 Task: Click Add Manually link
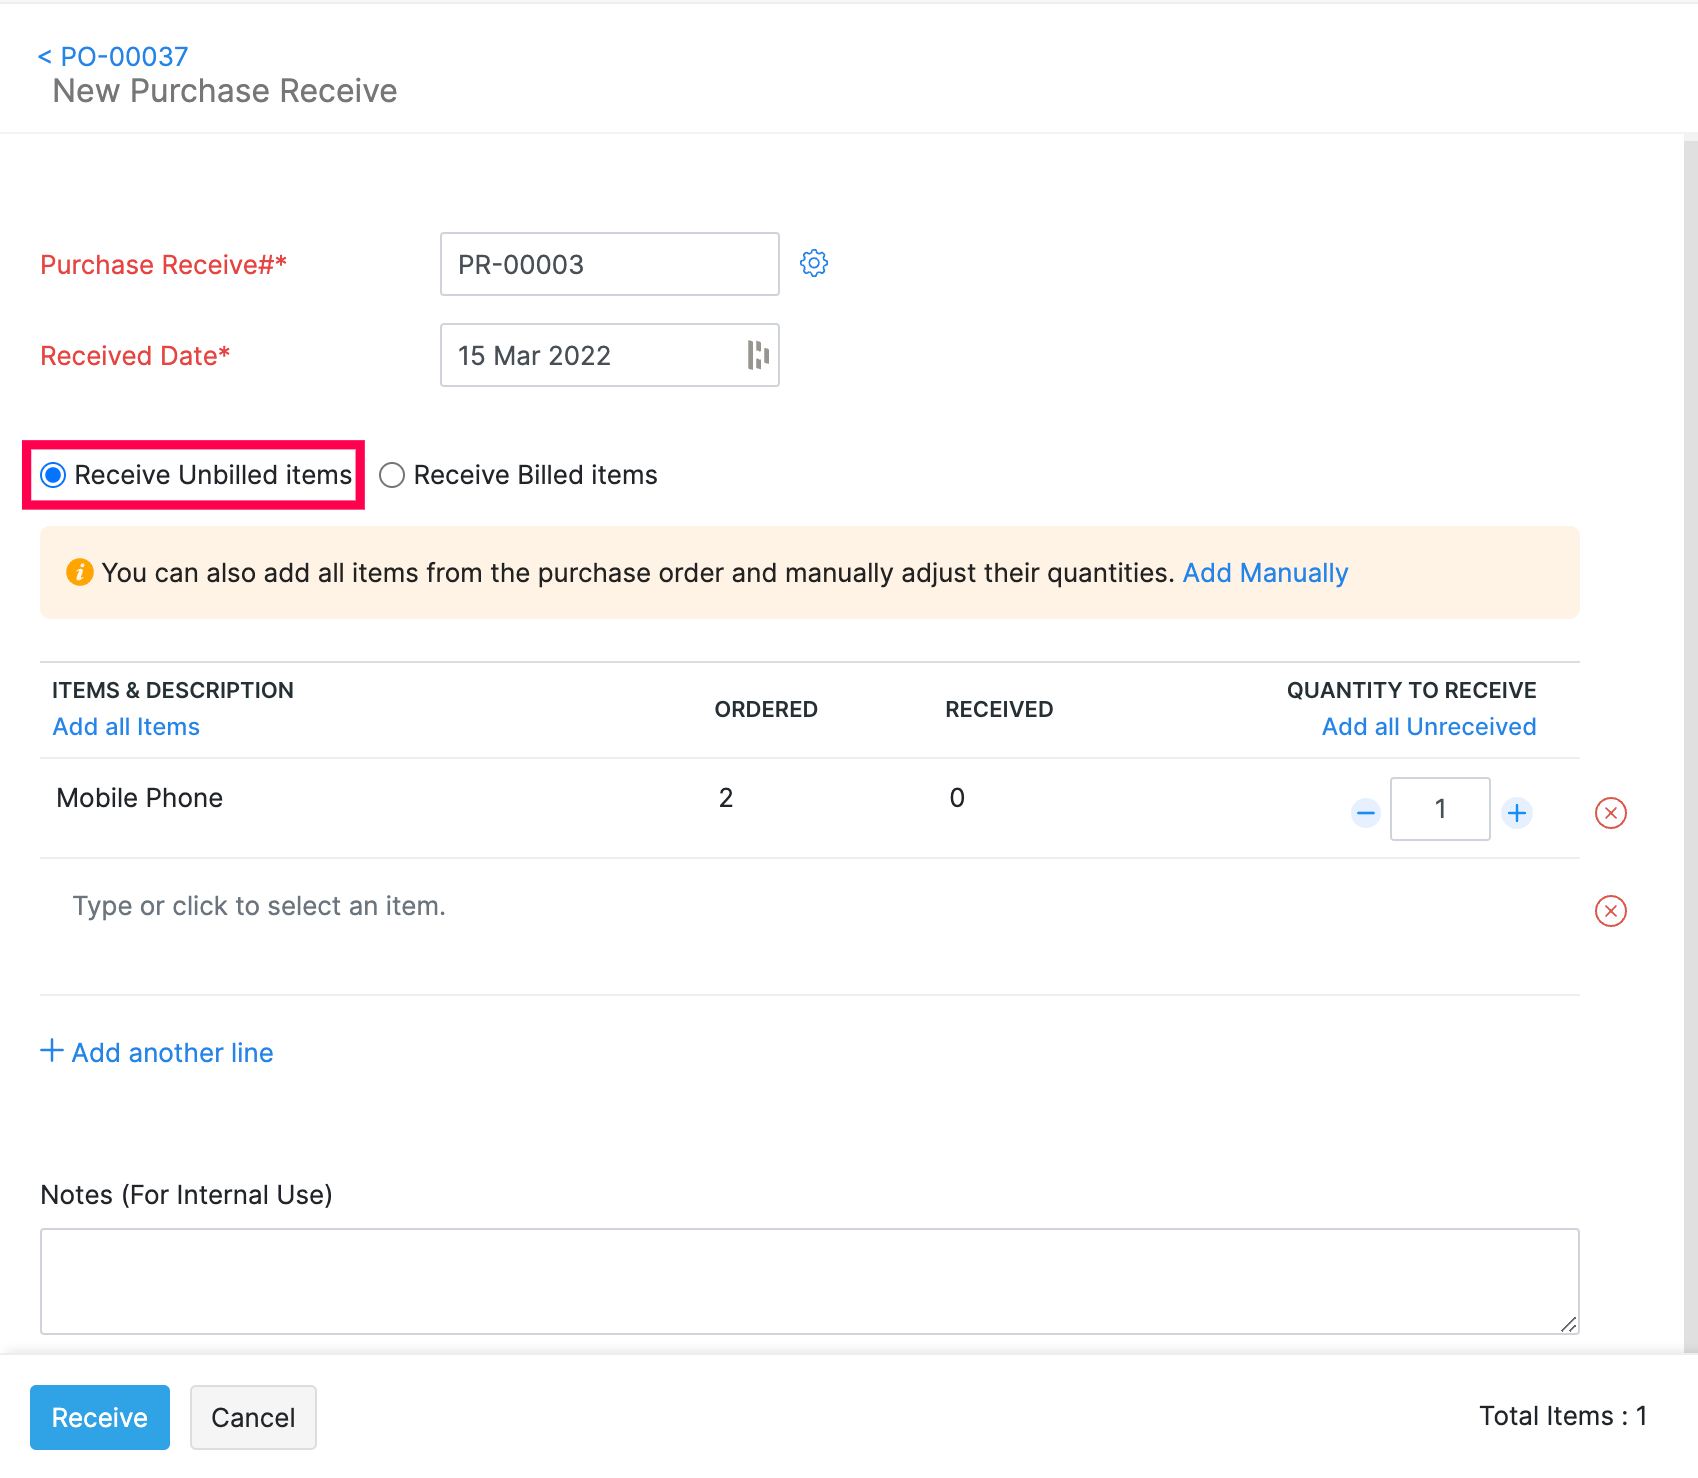click(1264, 572)
